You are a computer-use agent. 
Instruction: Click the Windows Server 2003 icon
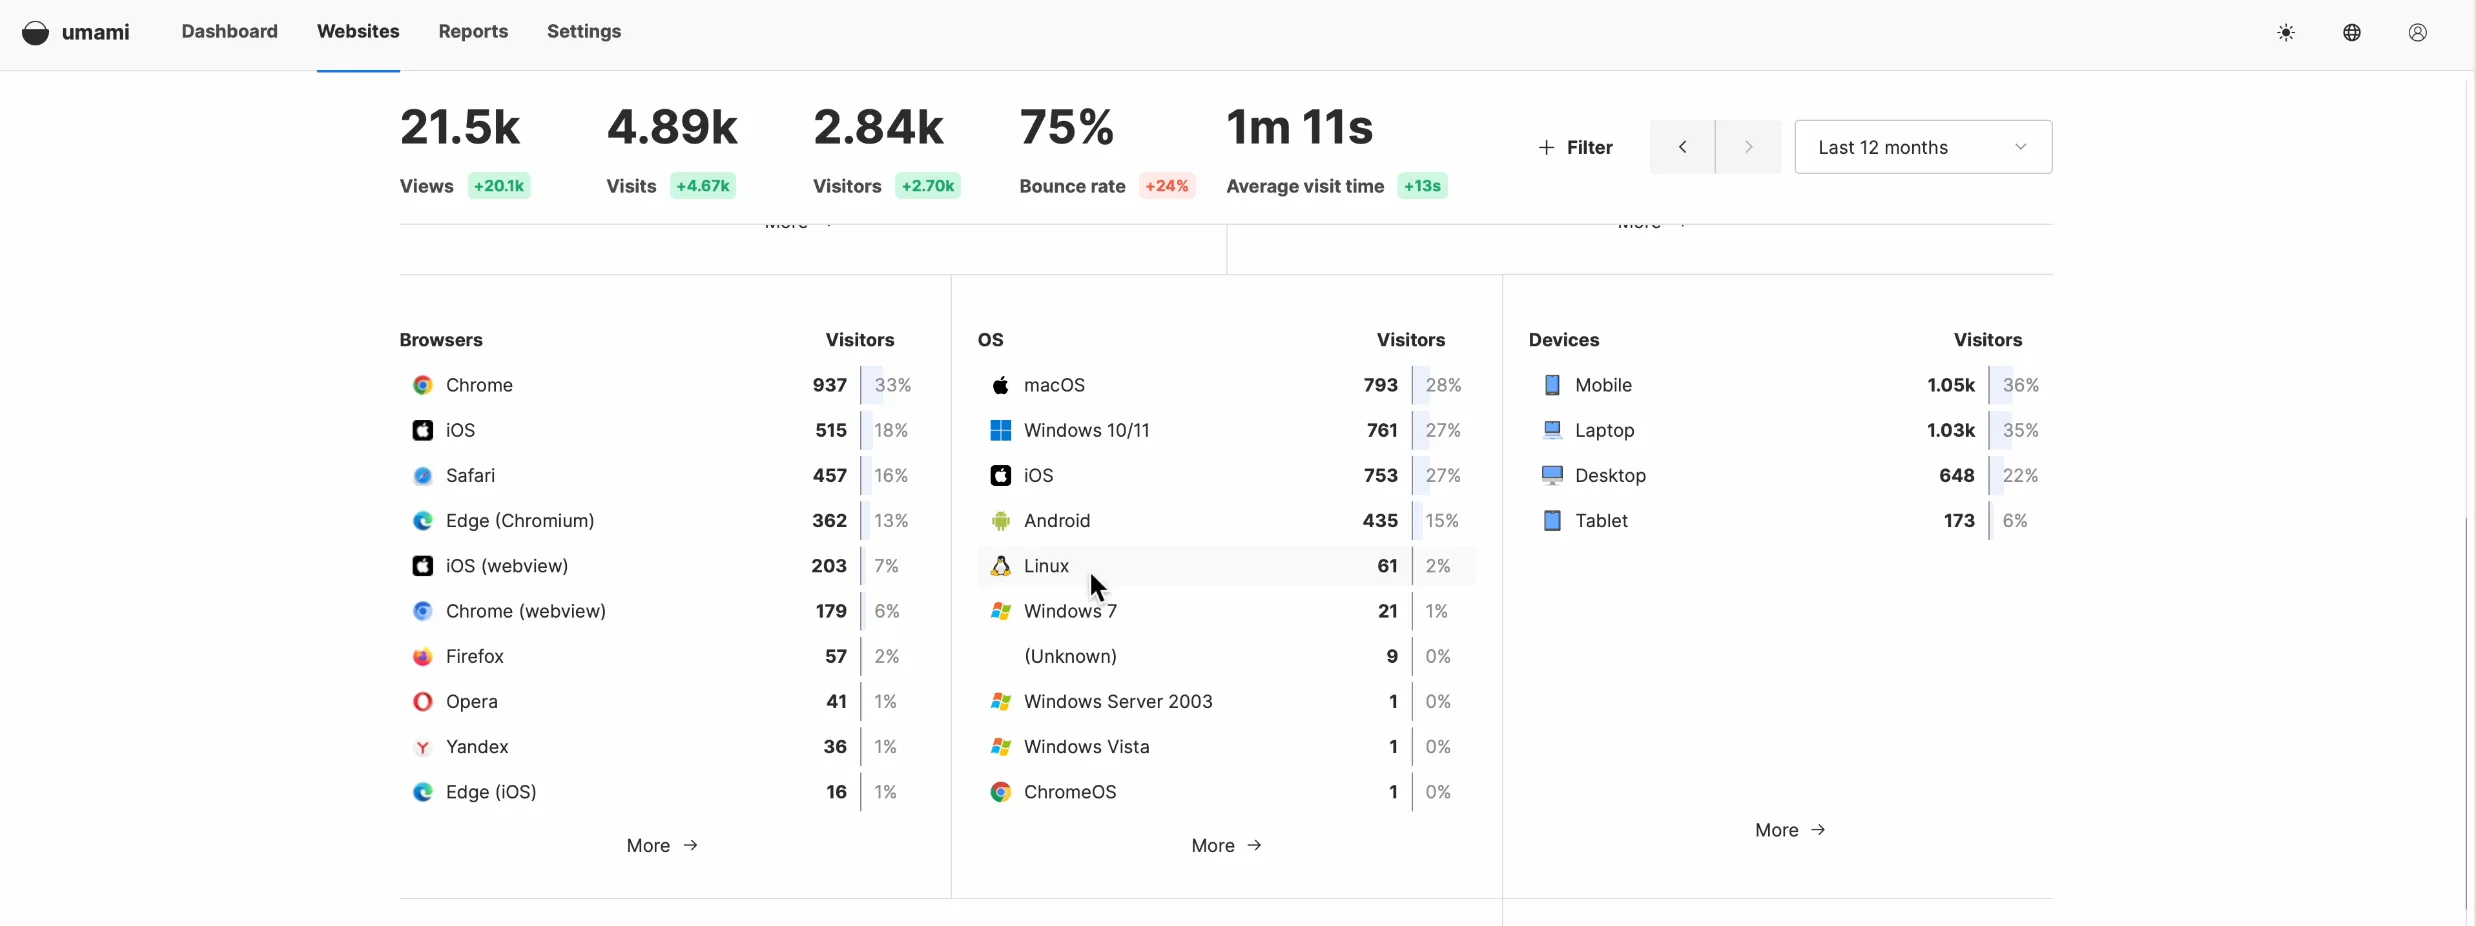pyautogui.click(x=1000, y=701)
